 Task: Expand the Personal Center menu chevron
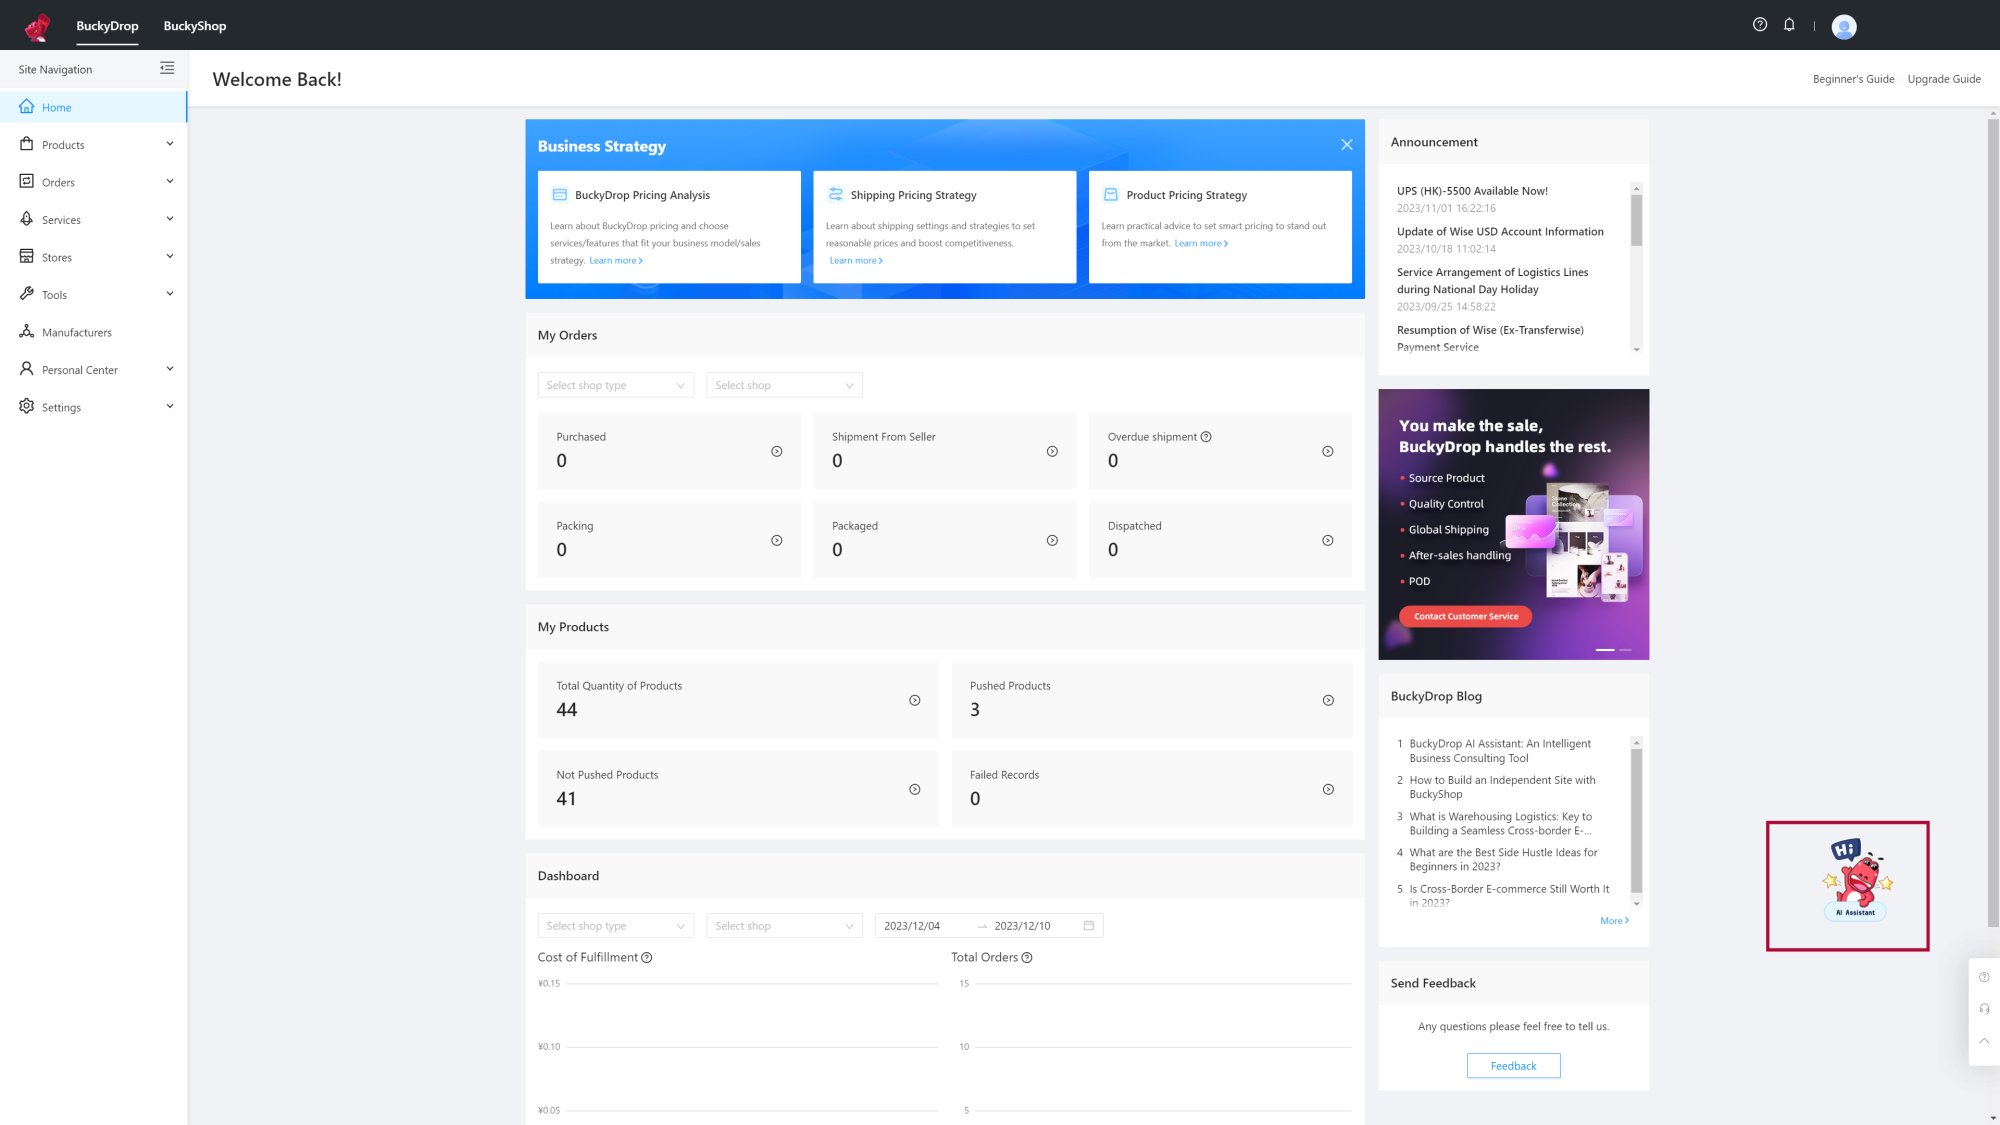(x=170, y=369)
